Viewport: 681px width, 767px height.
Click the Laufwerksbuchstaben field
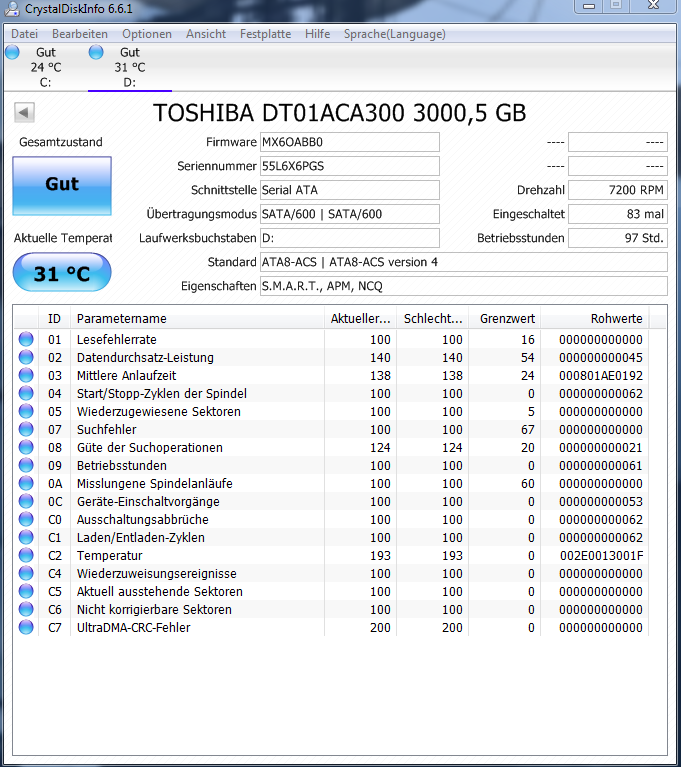coord(350,238)
